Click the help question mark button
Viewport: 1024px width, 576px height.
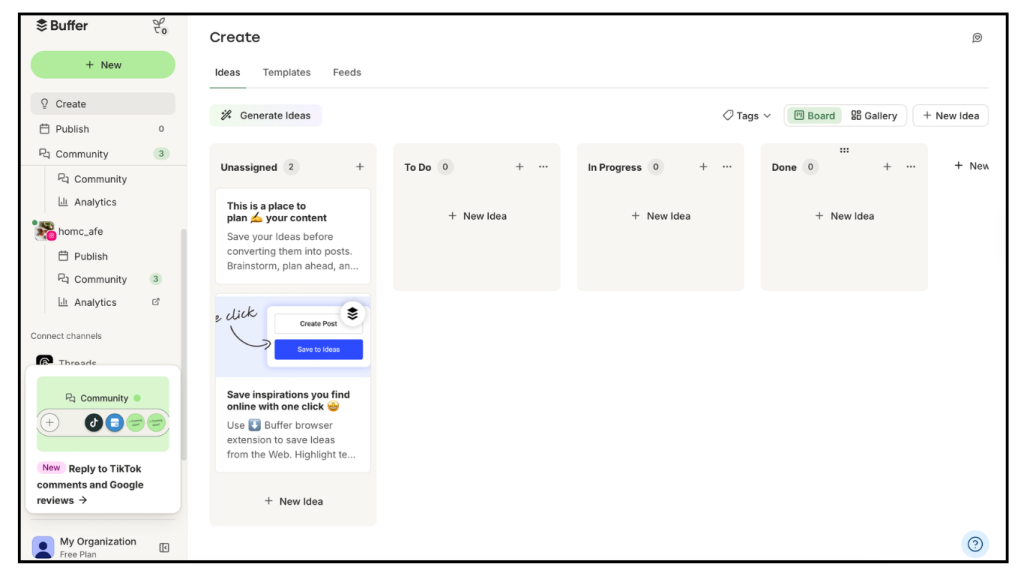(975, 544)
